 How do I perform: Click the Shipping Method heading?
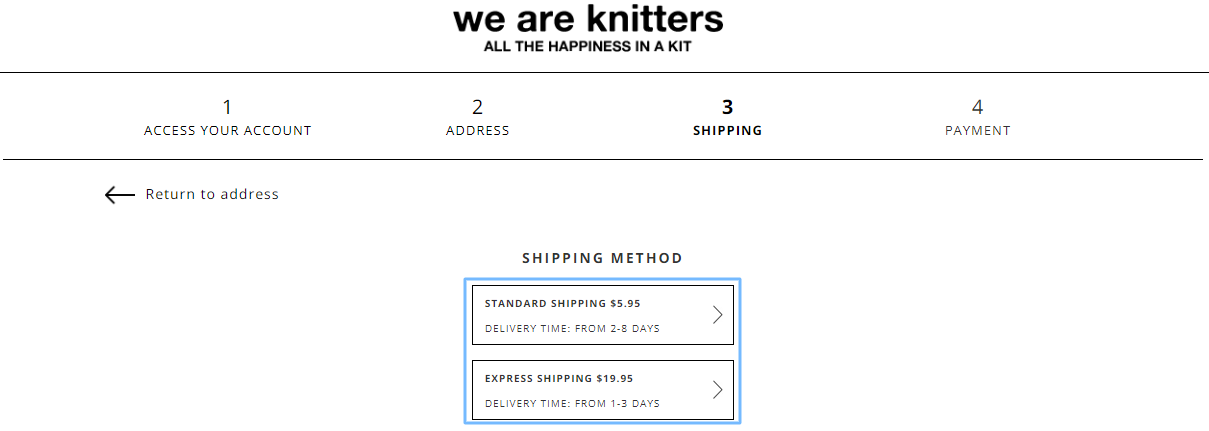click(603, 258)
